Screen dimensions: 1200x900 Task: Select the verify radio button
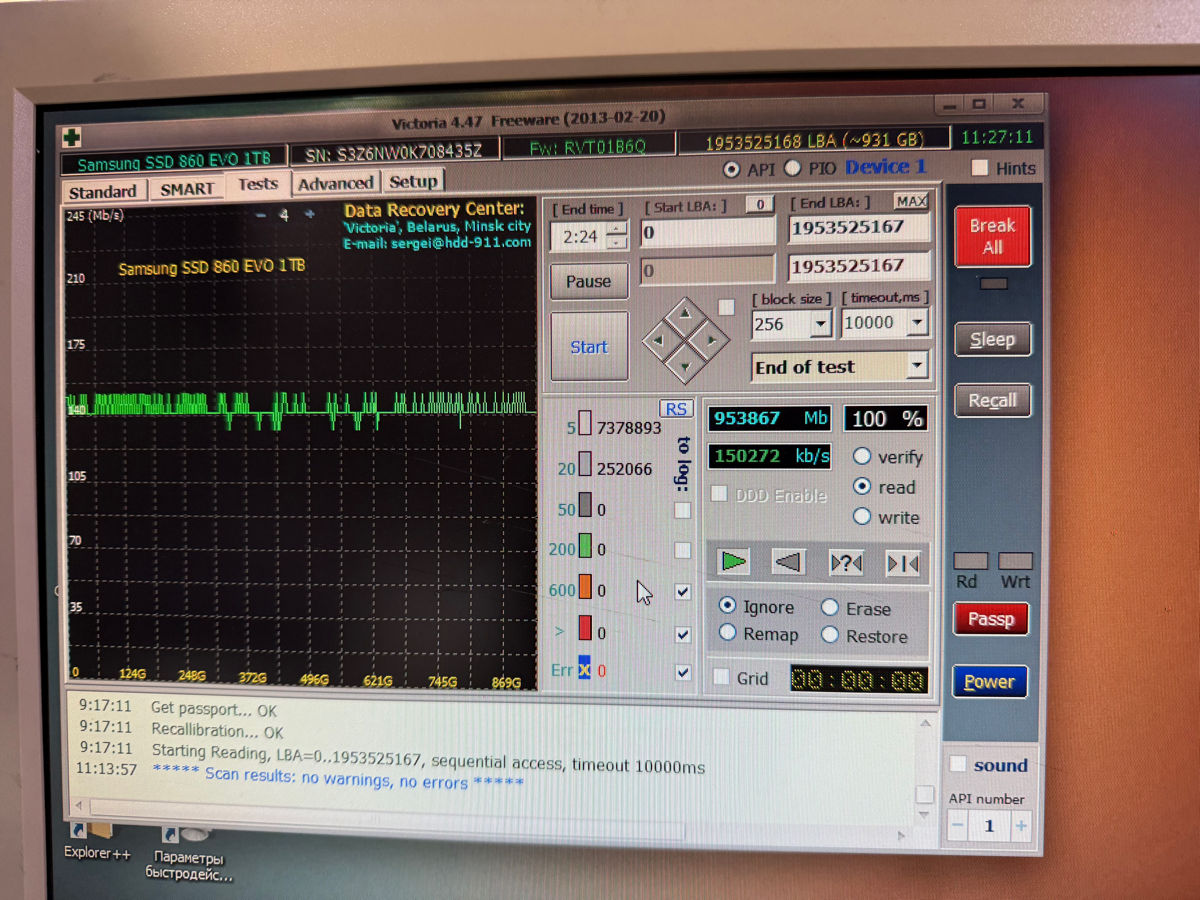pyautogui.click(x=862, y=457)
